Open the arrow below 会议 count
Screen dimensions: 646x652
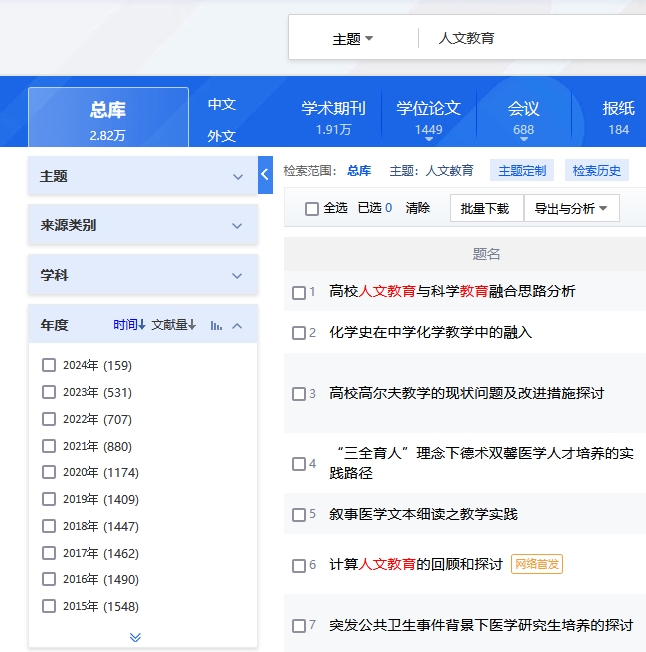[x=523, y=141]
